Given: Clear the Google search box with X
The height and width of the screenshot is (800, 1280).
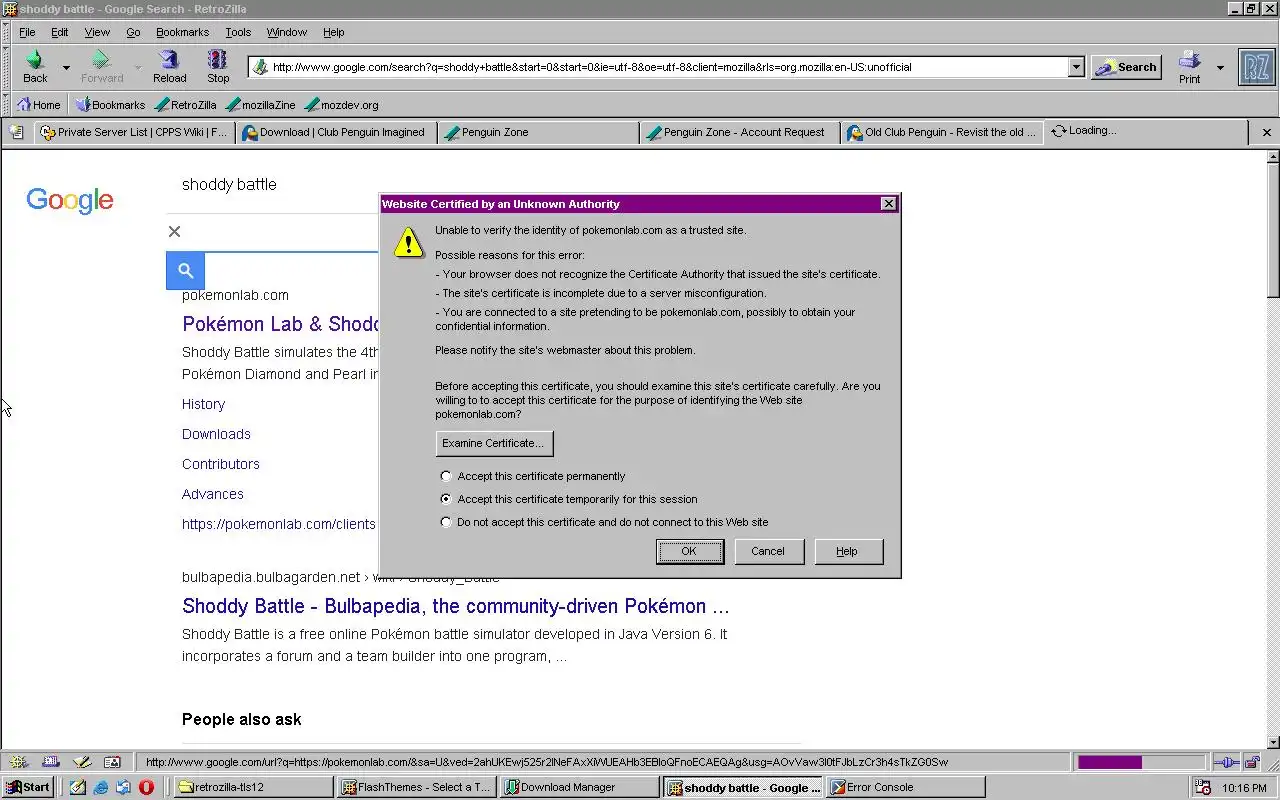Looking at the screenshot, I should coord(174,231).
